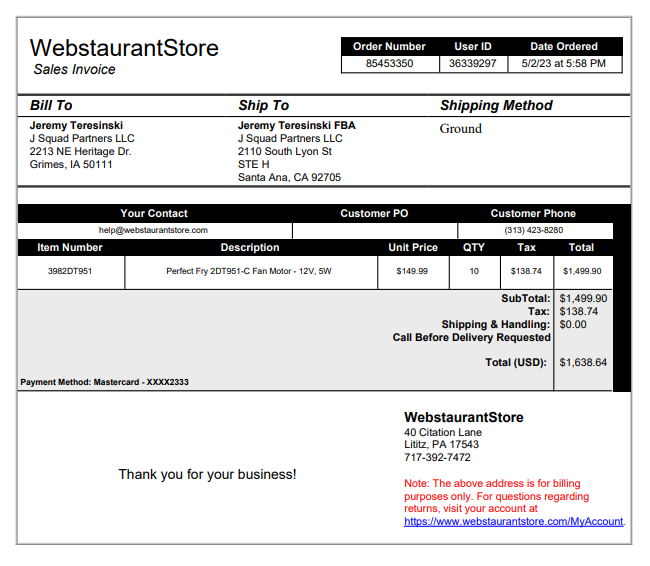
Task: Click the Payment Method Mastercard line
Action: click(104, 382)
